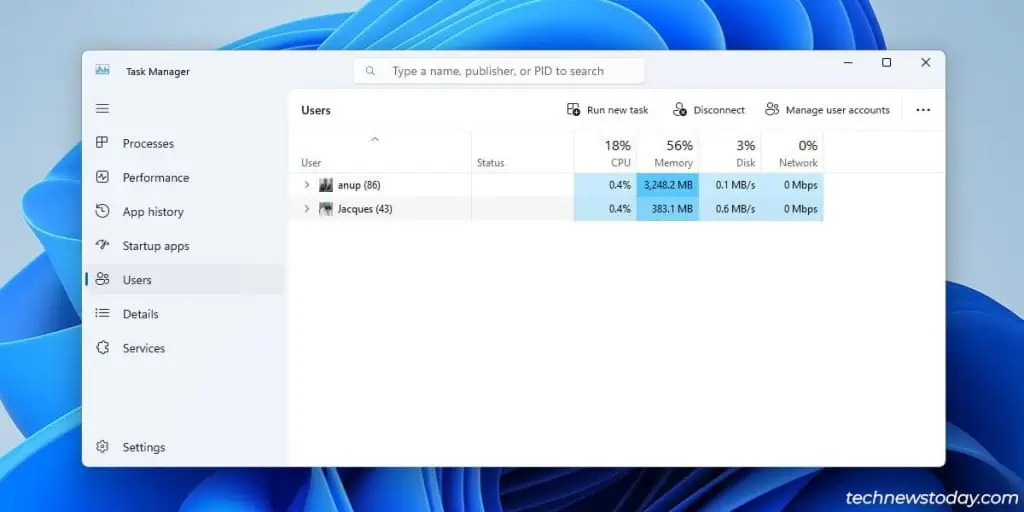Click the Settings gear icon

tap(102, 447)
